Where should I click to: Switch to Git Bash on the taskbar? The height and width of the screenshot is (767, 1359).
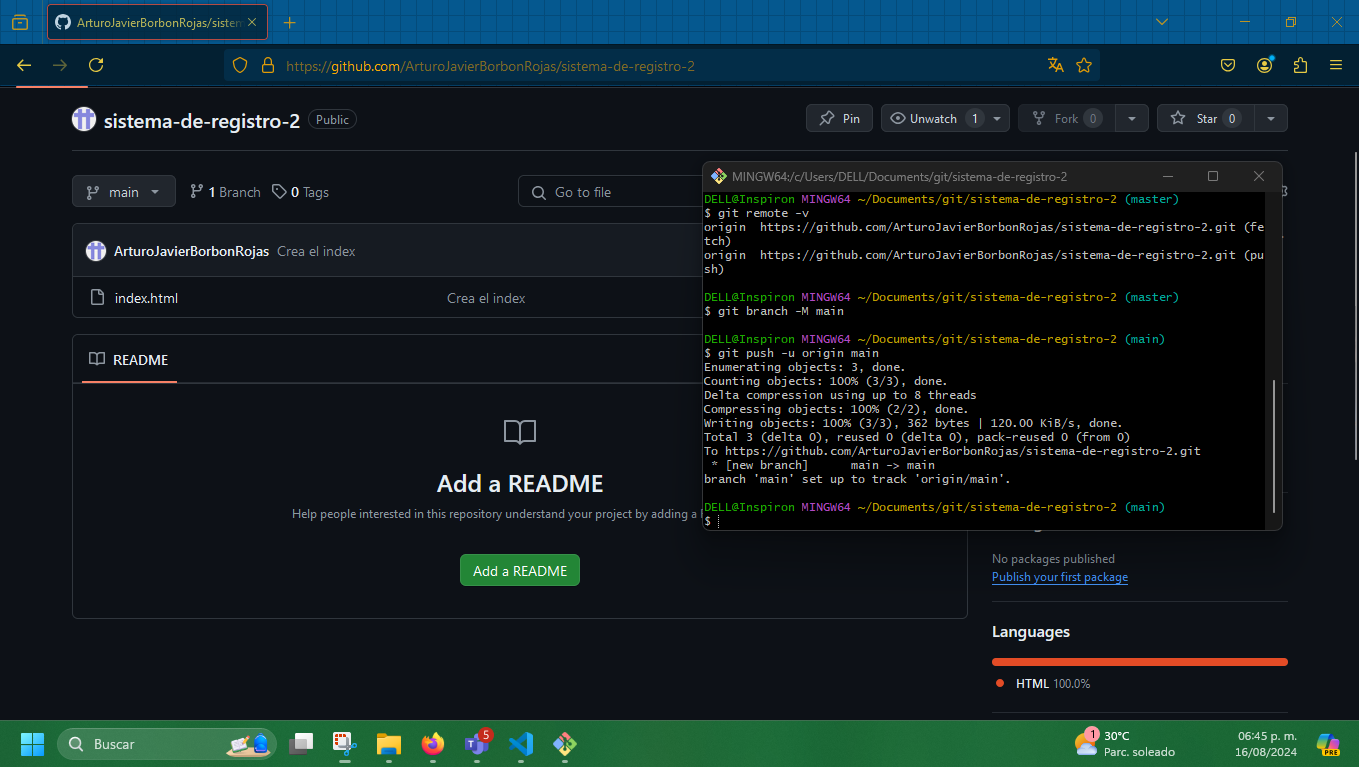(565, 744)
